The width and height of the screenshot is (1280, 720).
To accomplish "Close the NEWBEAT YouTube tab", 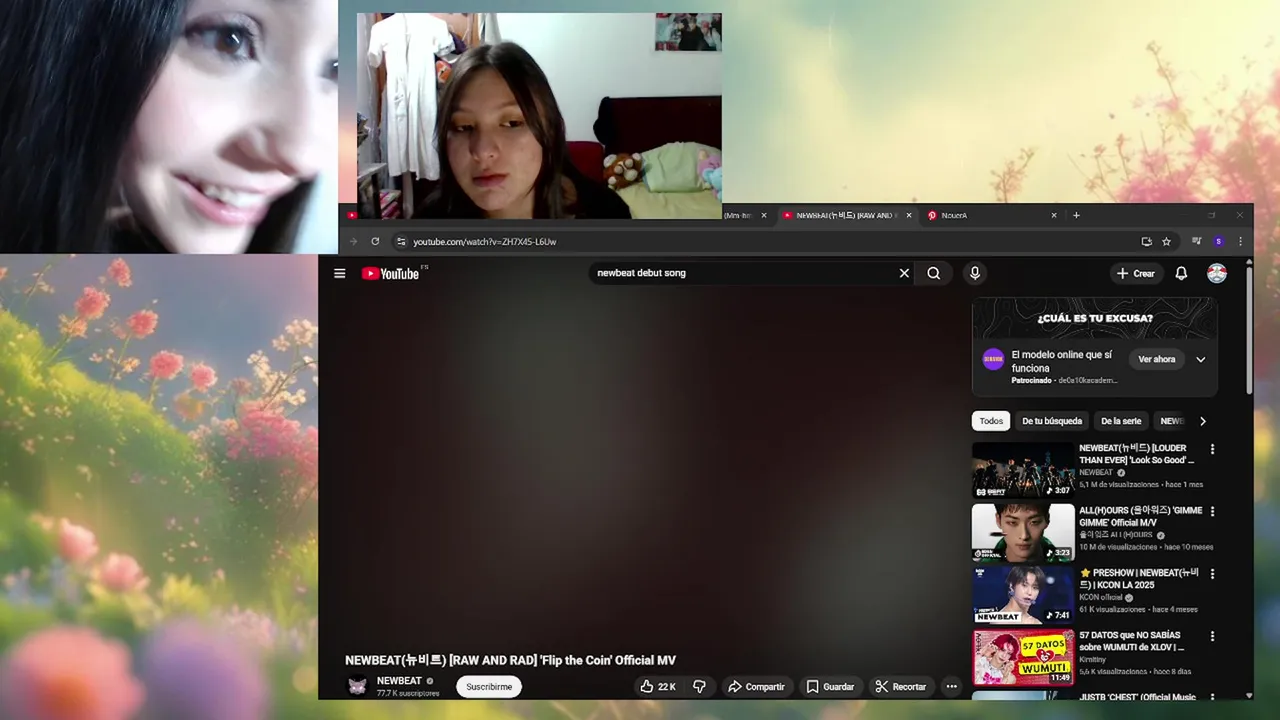I will (x=908, y=215).
